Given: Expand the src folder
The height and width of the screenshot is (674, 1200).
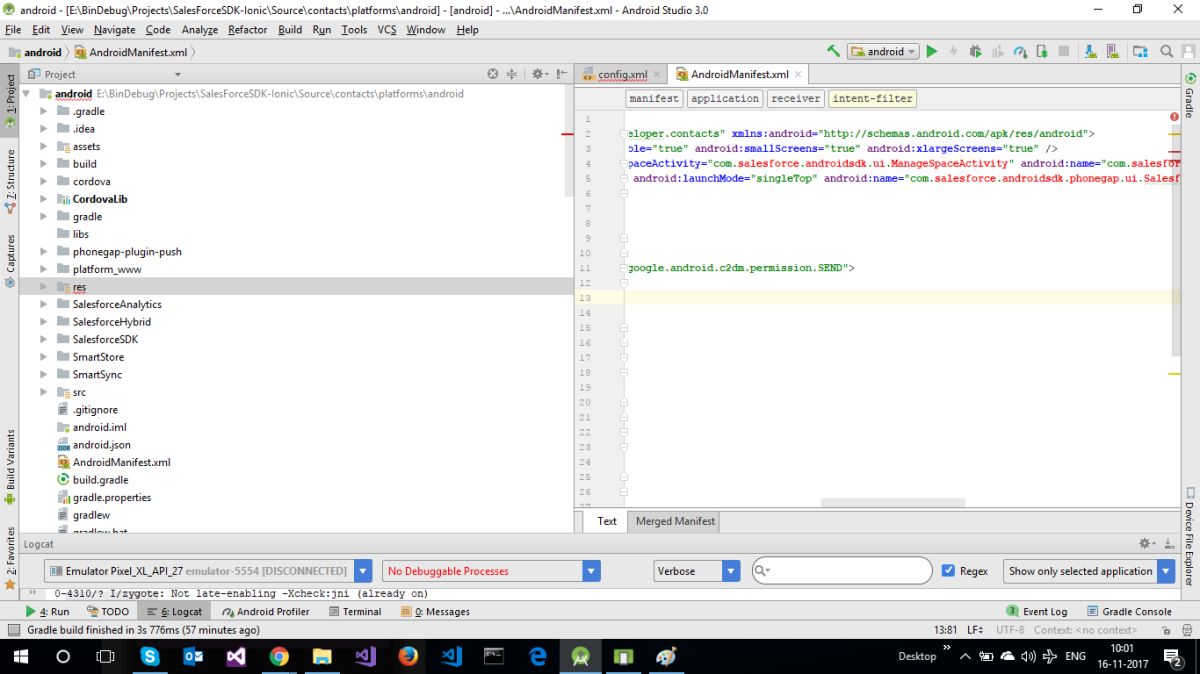Looking at the screenshot, I should click(43, 392).
